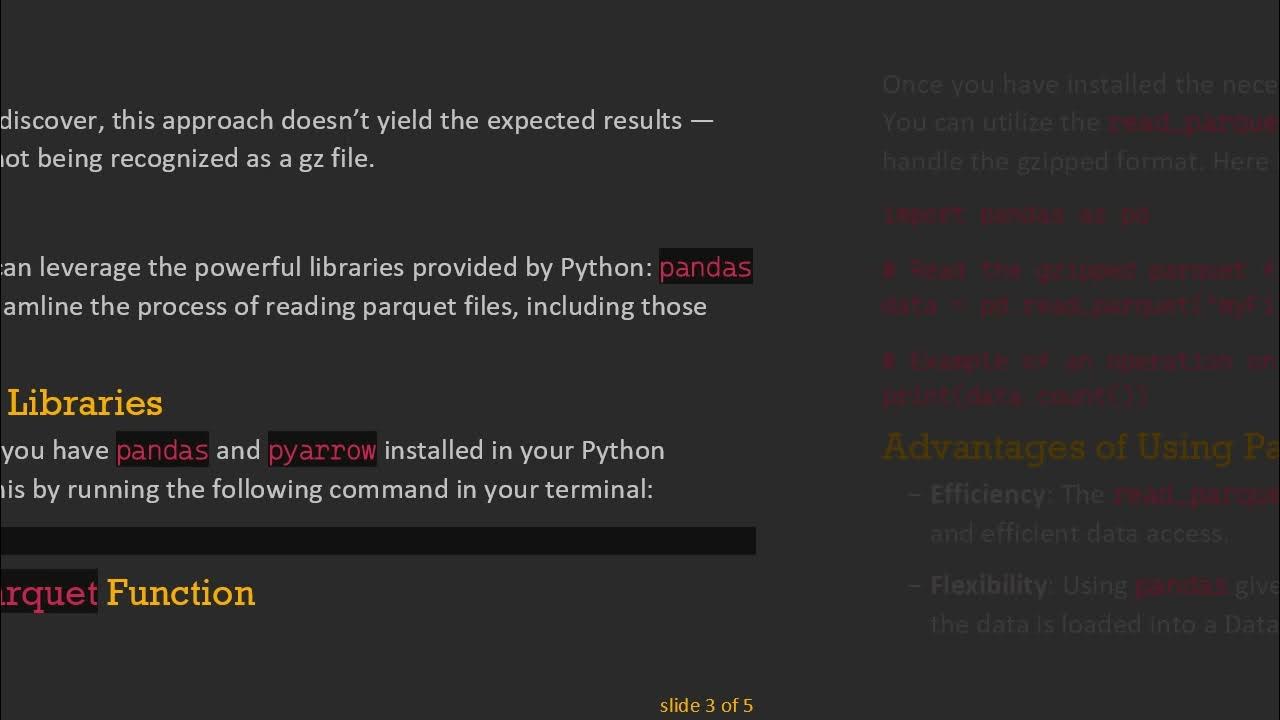
Task: Click the 'discover, this approach doesn't yield' line
Action: pyautogui.click(x=356, y=121)
